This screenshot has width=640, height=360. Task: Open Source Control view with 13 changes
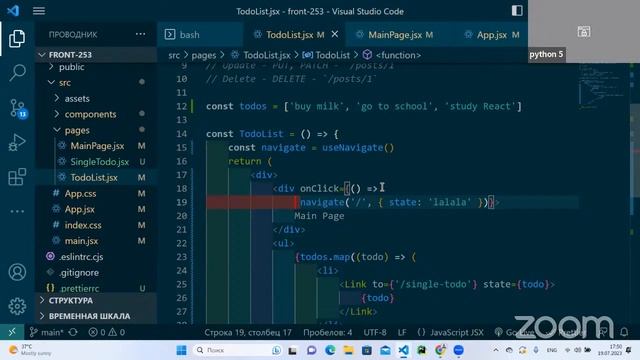[18, 109]
